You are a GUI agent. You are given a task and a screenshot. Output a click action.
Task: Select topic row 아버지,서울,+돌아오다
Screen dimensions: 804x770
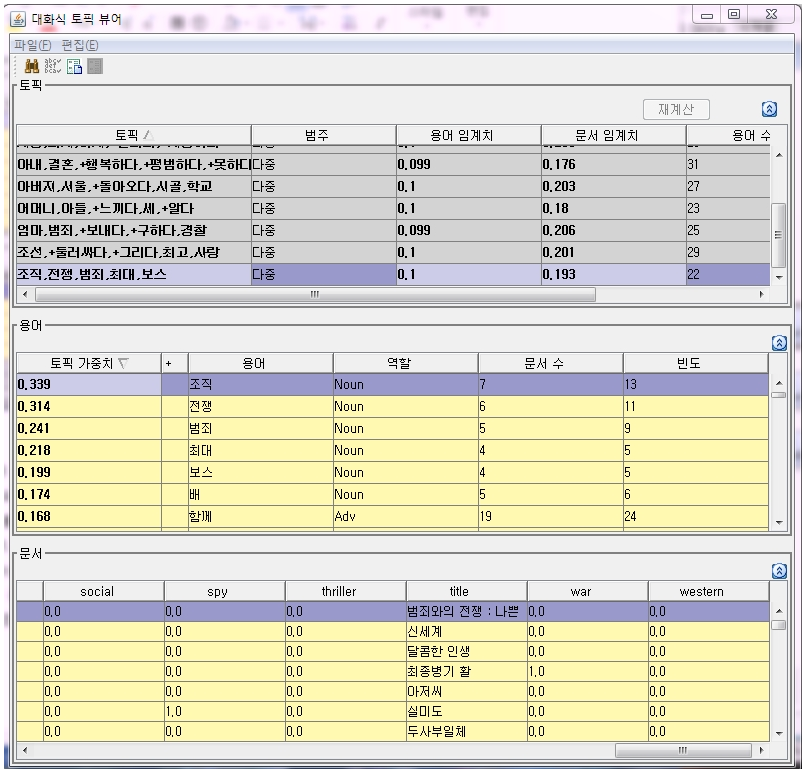tap(393, 186)
